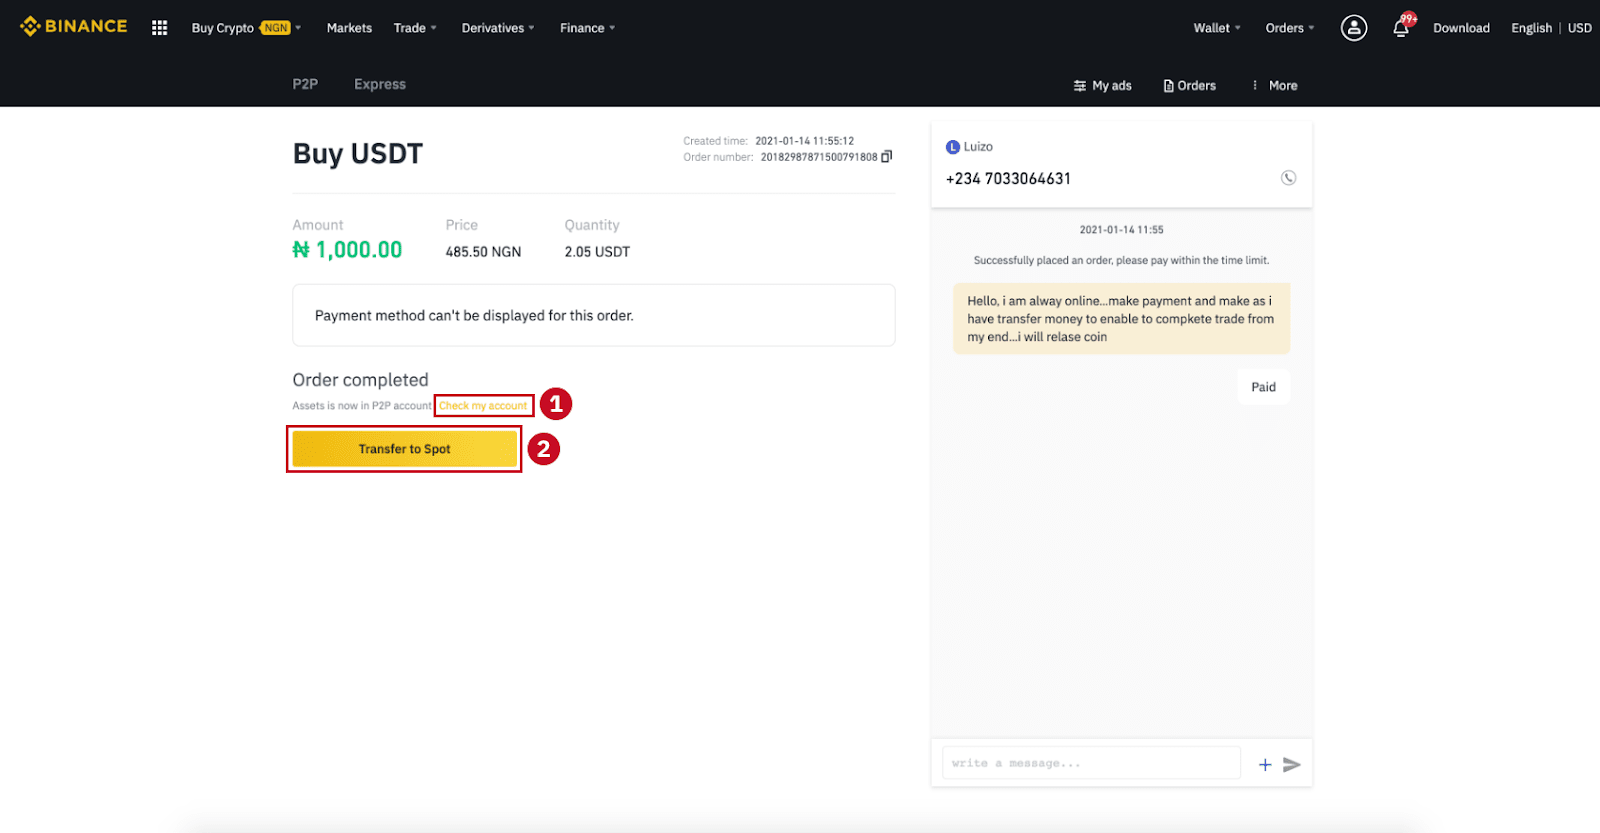Click the Check my account link
The height and width of the screenshot is (833, 1600).
(x=484, y=405)
